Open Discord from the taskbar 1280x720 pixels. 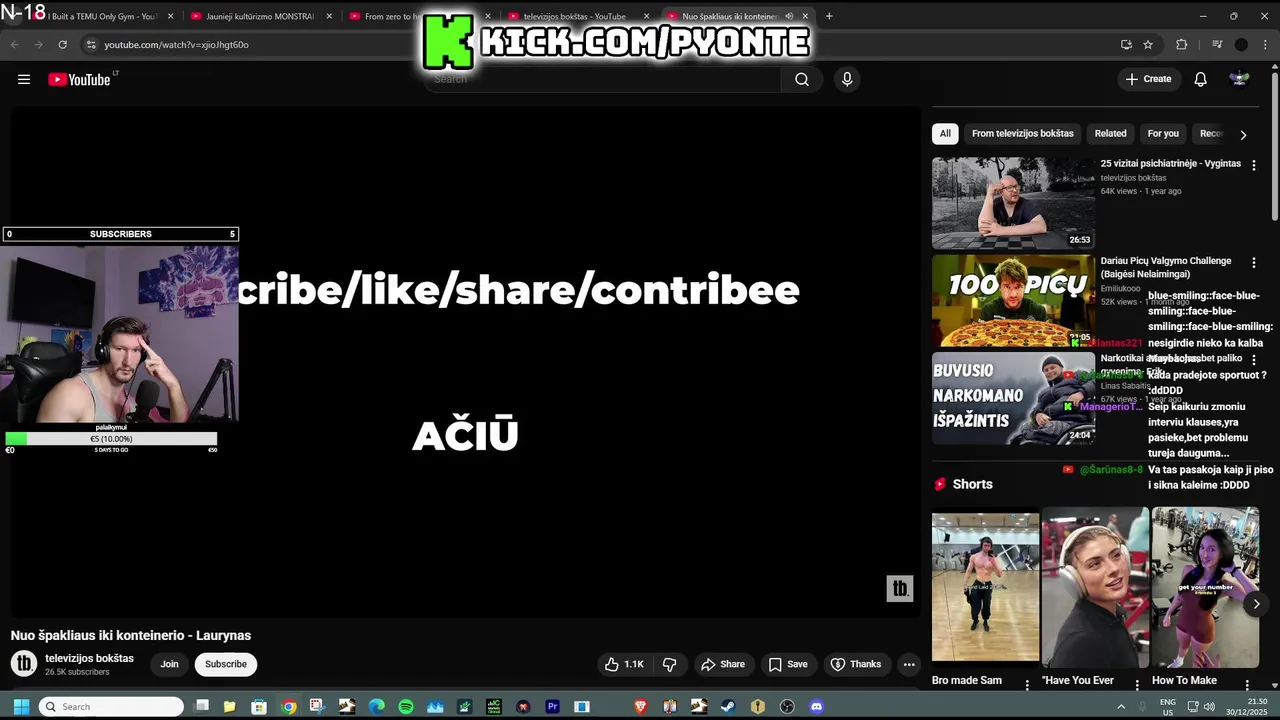point(816,706)
